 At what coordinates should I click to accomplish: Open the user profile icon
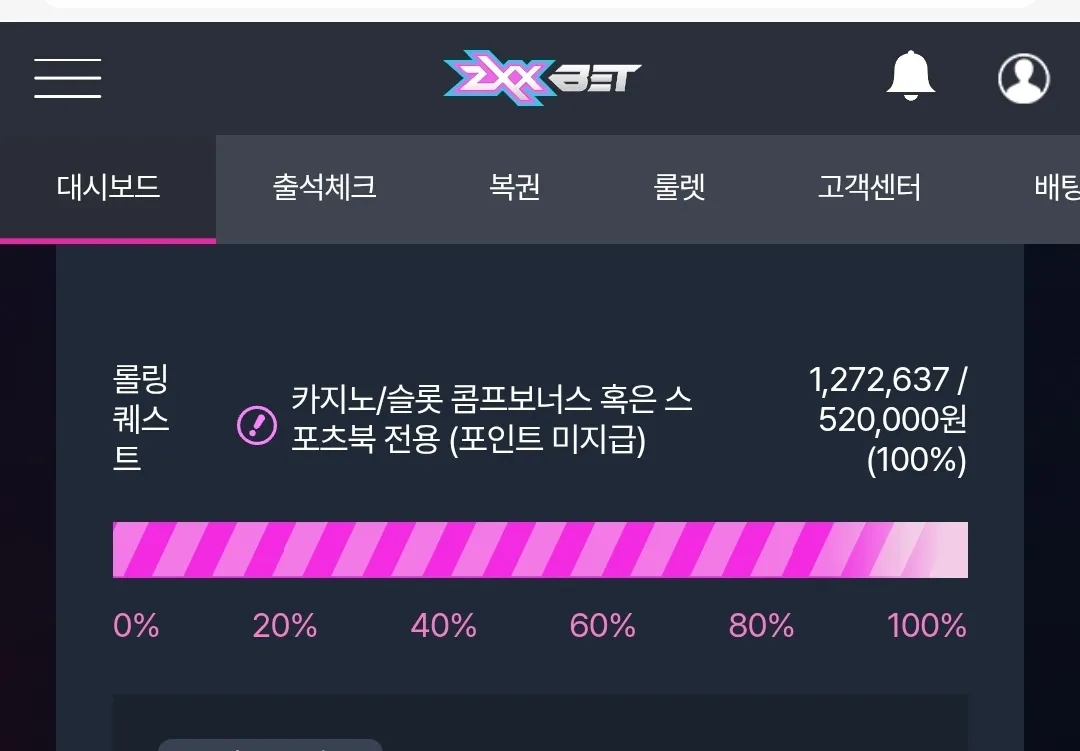(x=1024, y=78)
